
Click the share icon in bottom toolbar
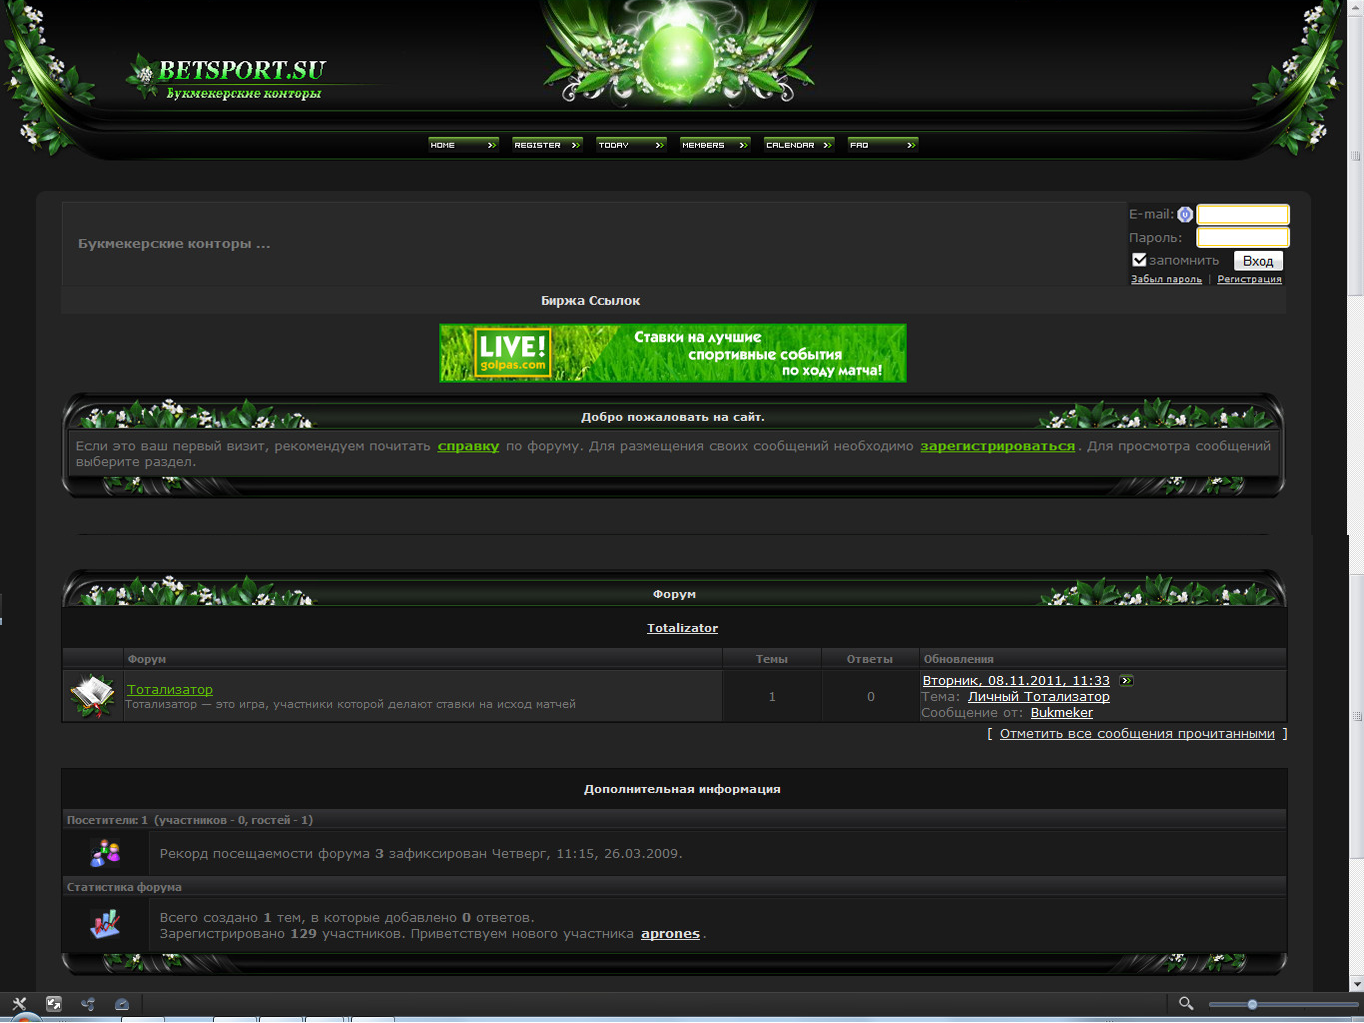coord(88,1004)
